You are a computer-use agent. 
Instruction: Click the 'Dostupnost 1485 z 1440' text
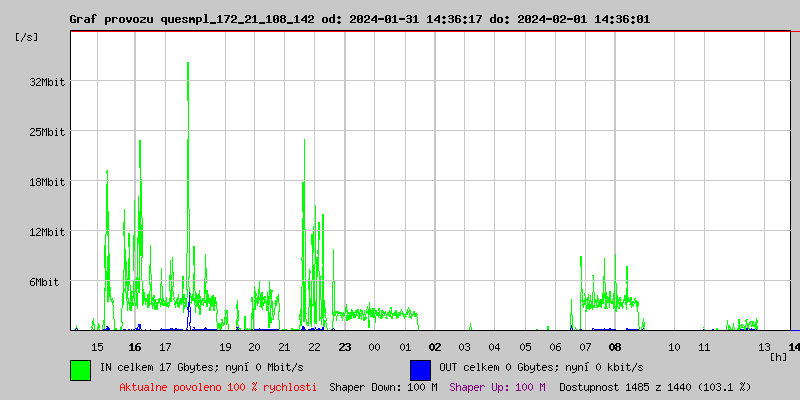pos(654,387)
